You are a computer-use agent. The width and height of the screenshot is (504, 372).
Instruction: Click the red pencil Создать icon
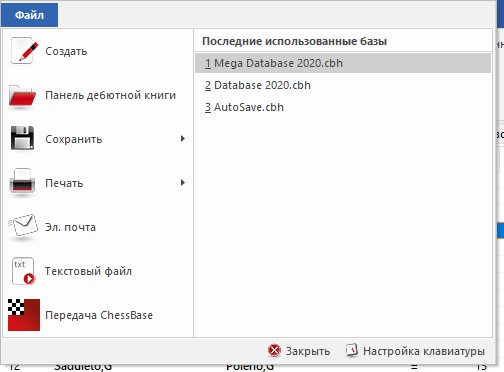[24, 51]
